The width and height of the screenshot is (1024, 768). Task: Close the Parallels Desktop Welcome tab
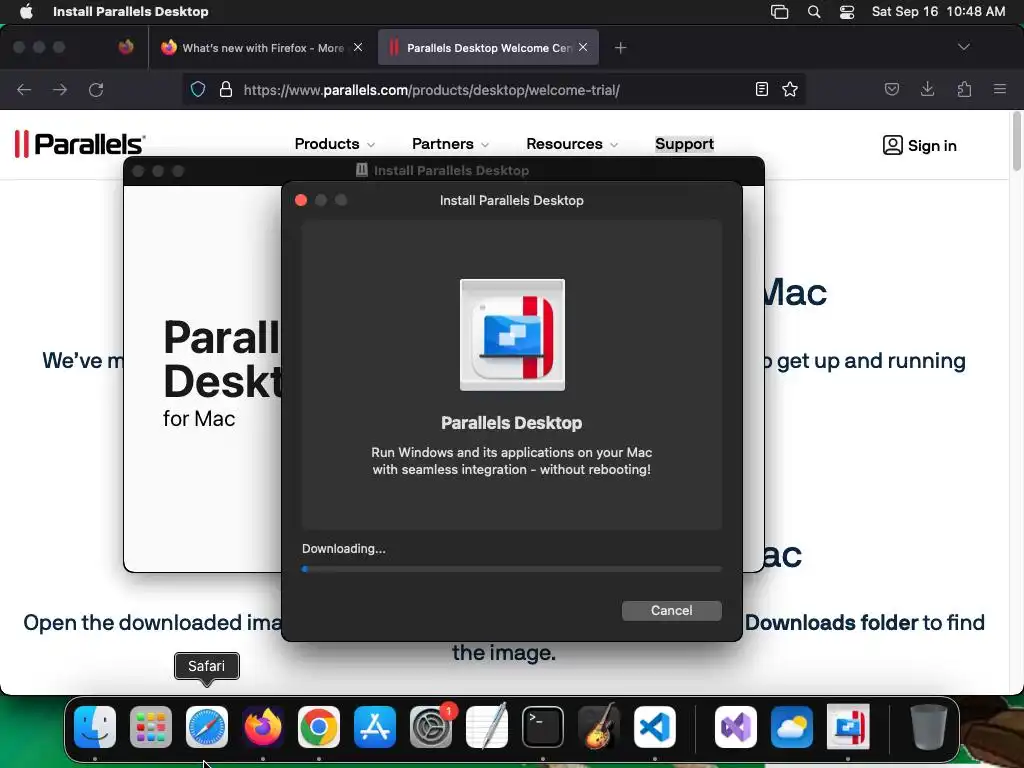click(x=583, y=47)
